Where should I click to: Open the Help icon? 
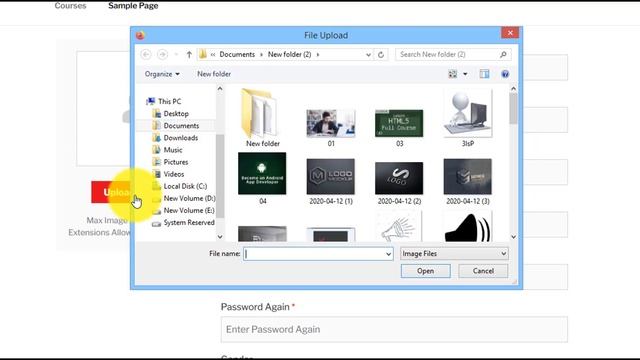(505, 74)
